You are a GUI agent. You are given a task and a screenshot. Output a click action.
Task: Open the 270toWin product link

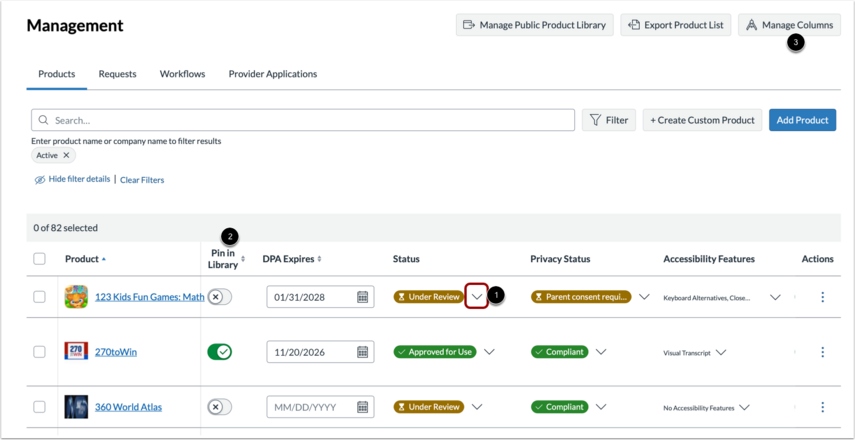coord(116,352)
